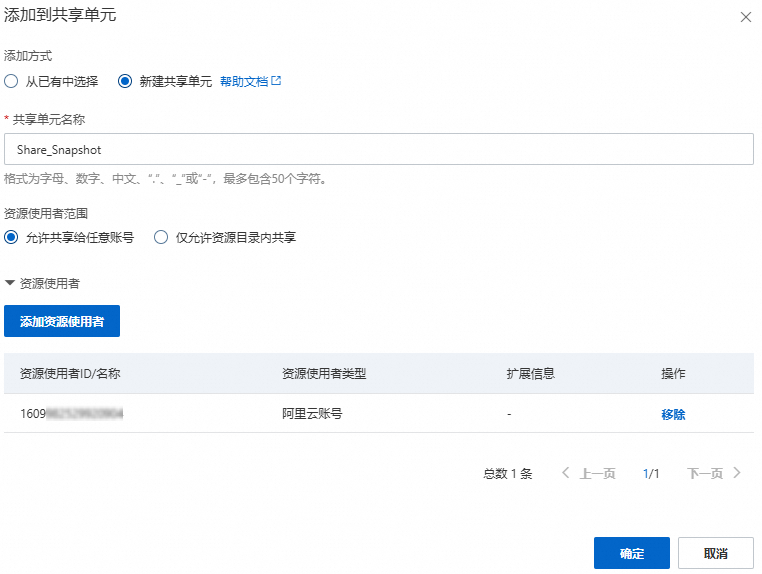Open the 帮助文档 link
Image resolution: width=762 pixels, height=574 pixels.
(x=244, y=81)
